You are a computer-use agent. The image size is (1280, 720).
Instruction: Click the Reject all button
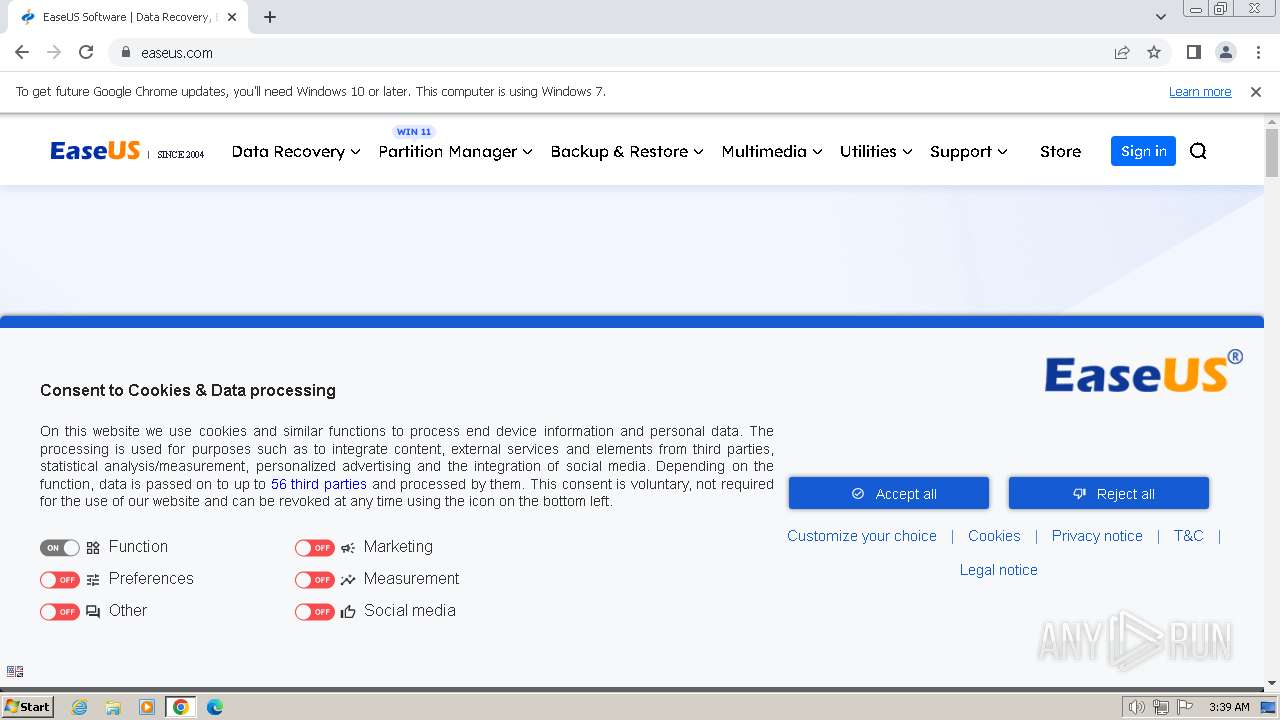(x=1109, y=493)
